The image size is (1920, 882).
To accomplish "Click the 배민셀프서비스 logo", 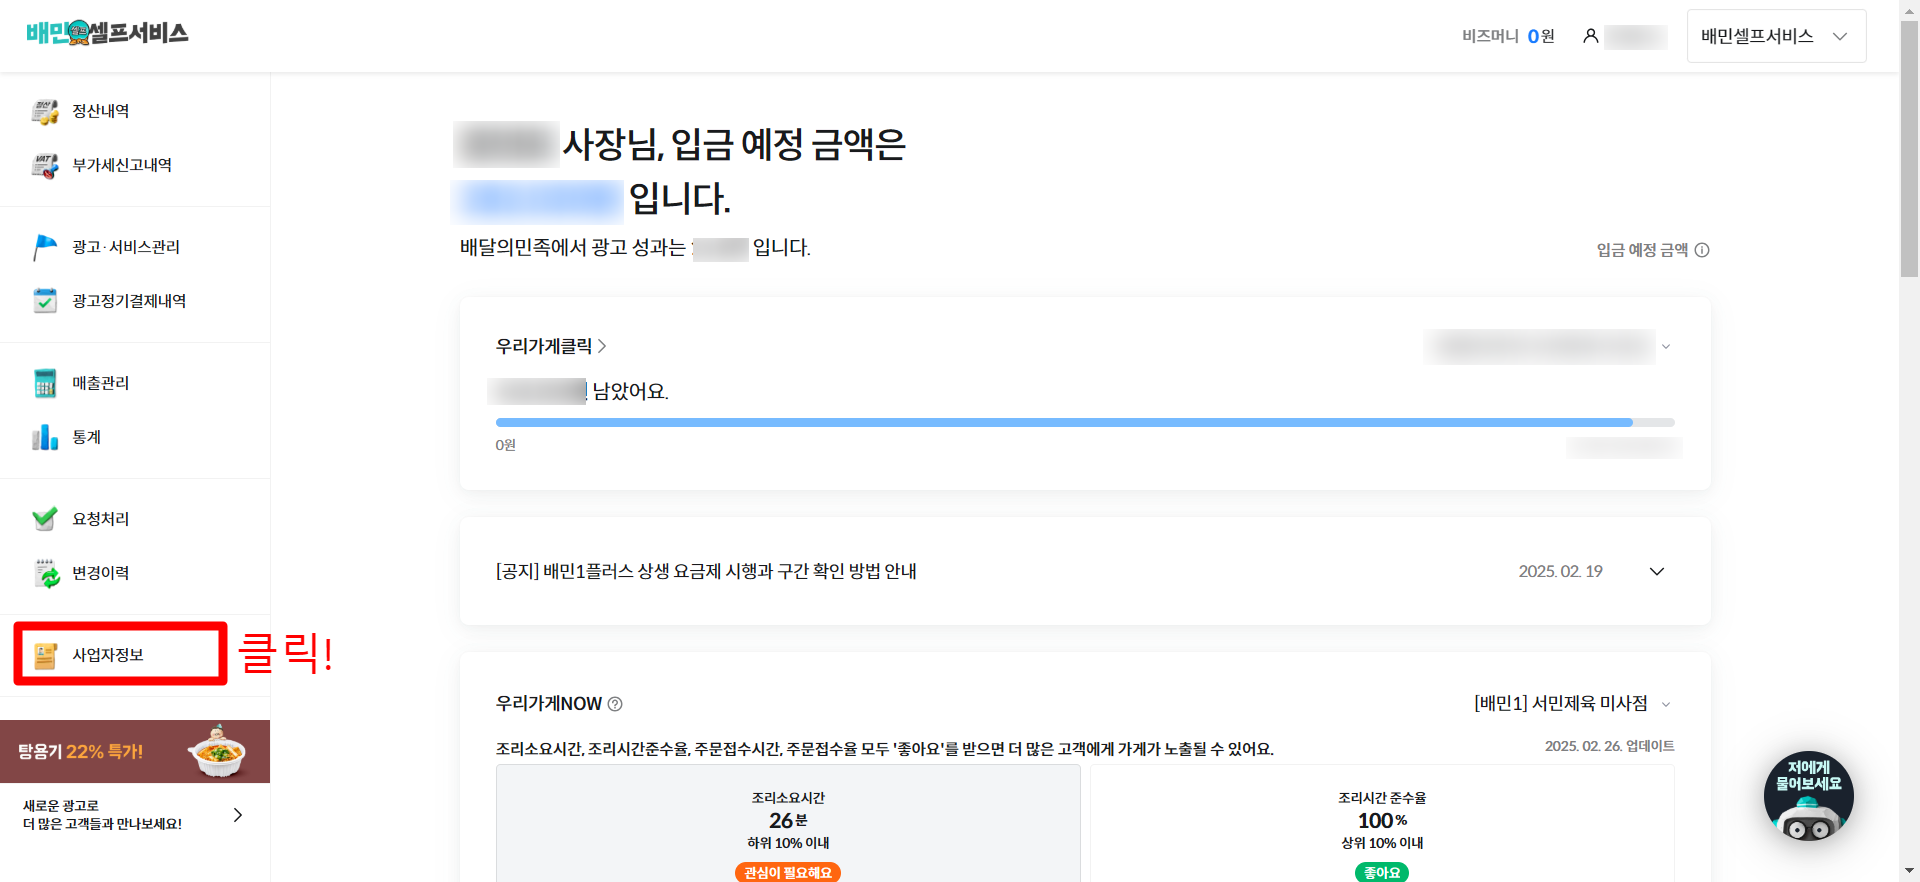I will [107, 33].
